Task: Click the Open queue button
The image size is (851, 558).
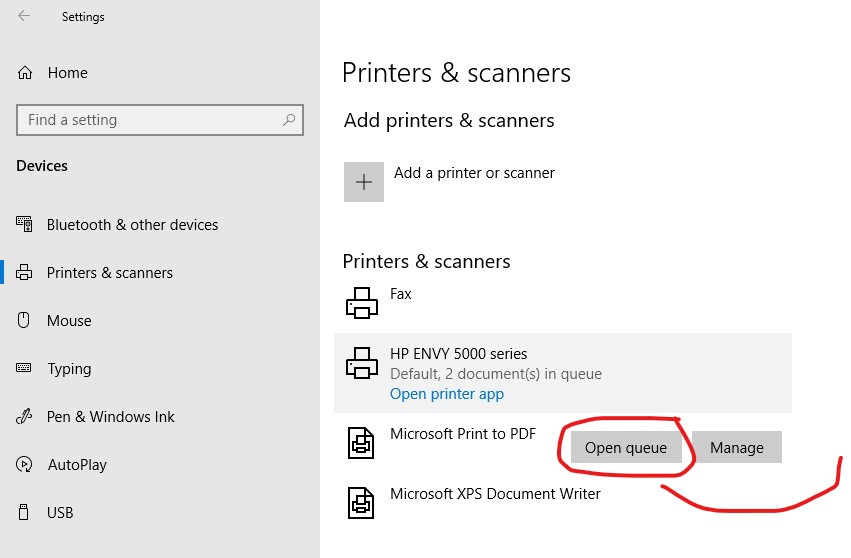Action: click(626, 447)
